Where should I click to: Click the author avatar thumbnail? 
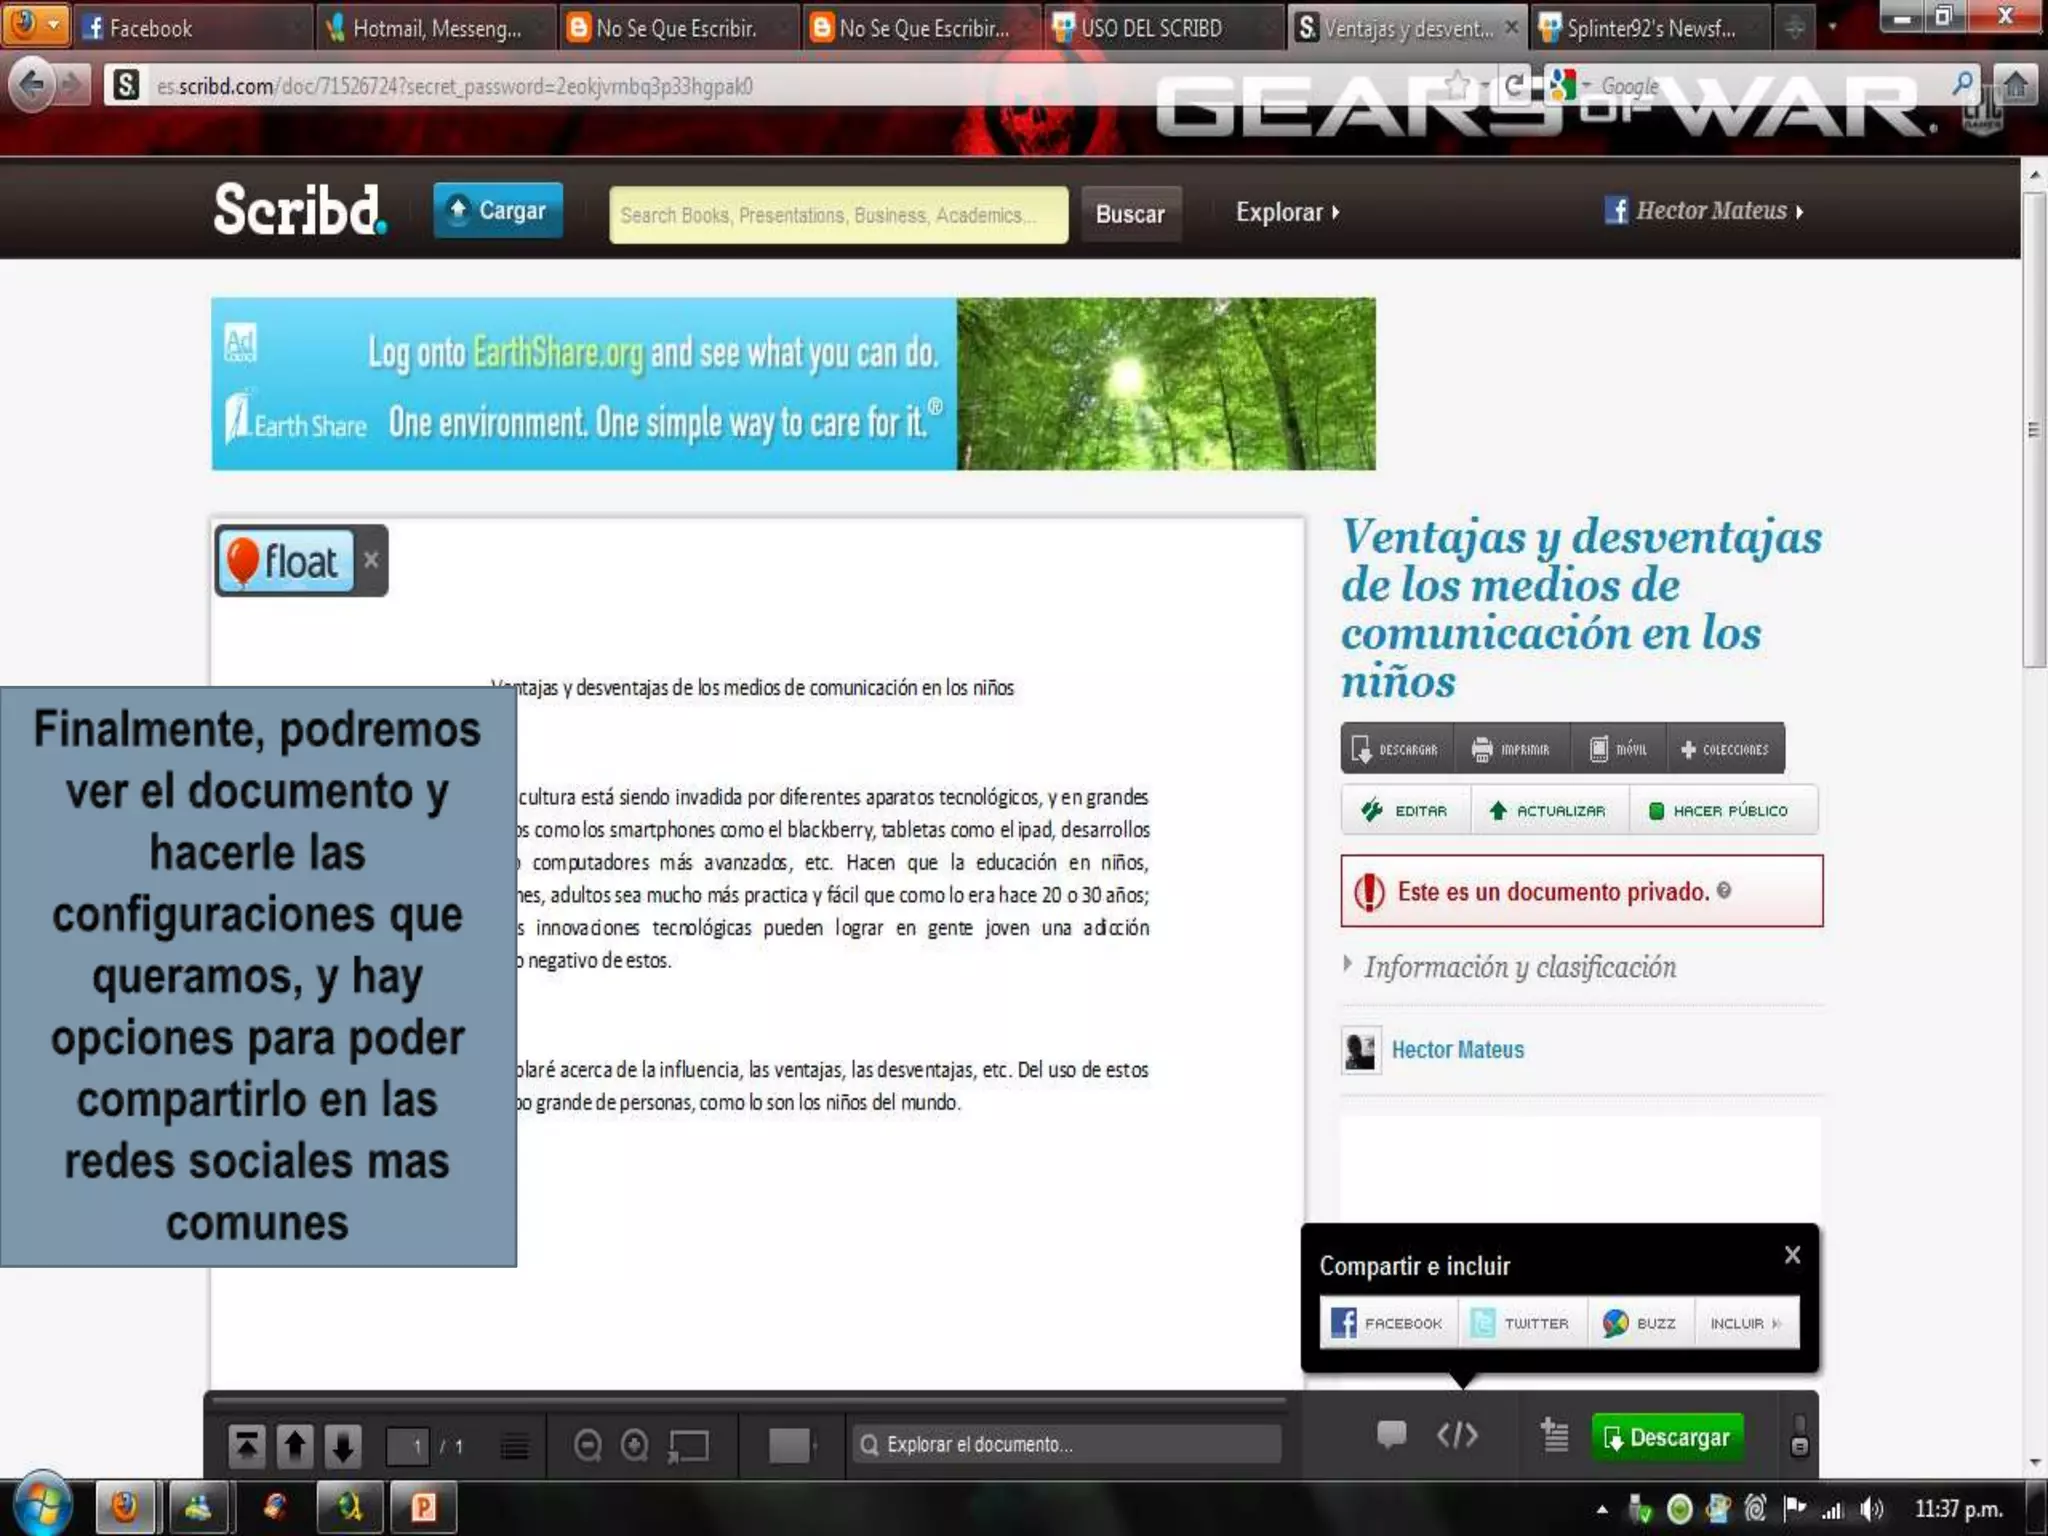(1361, 1050)
